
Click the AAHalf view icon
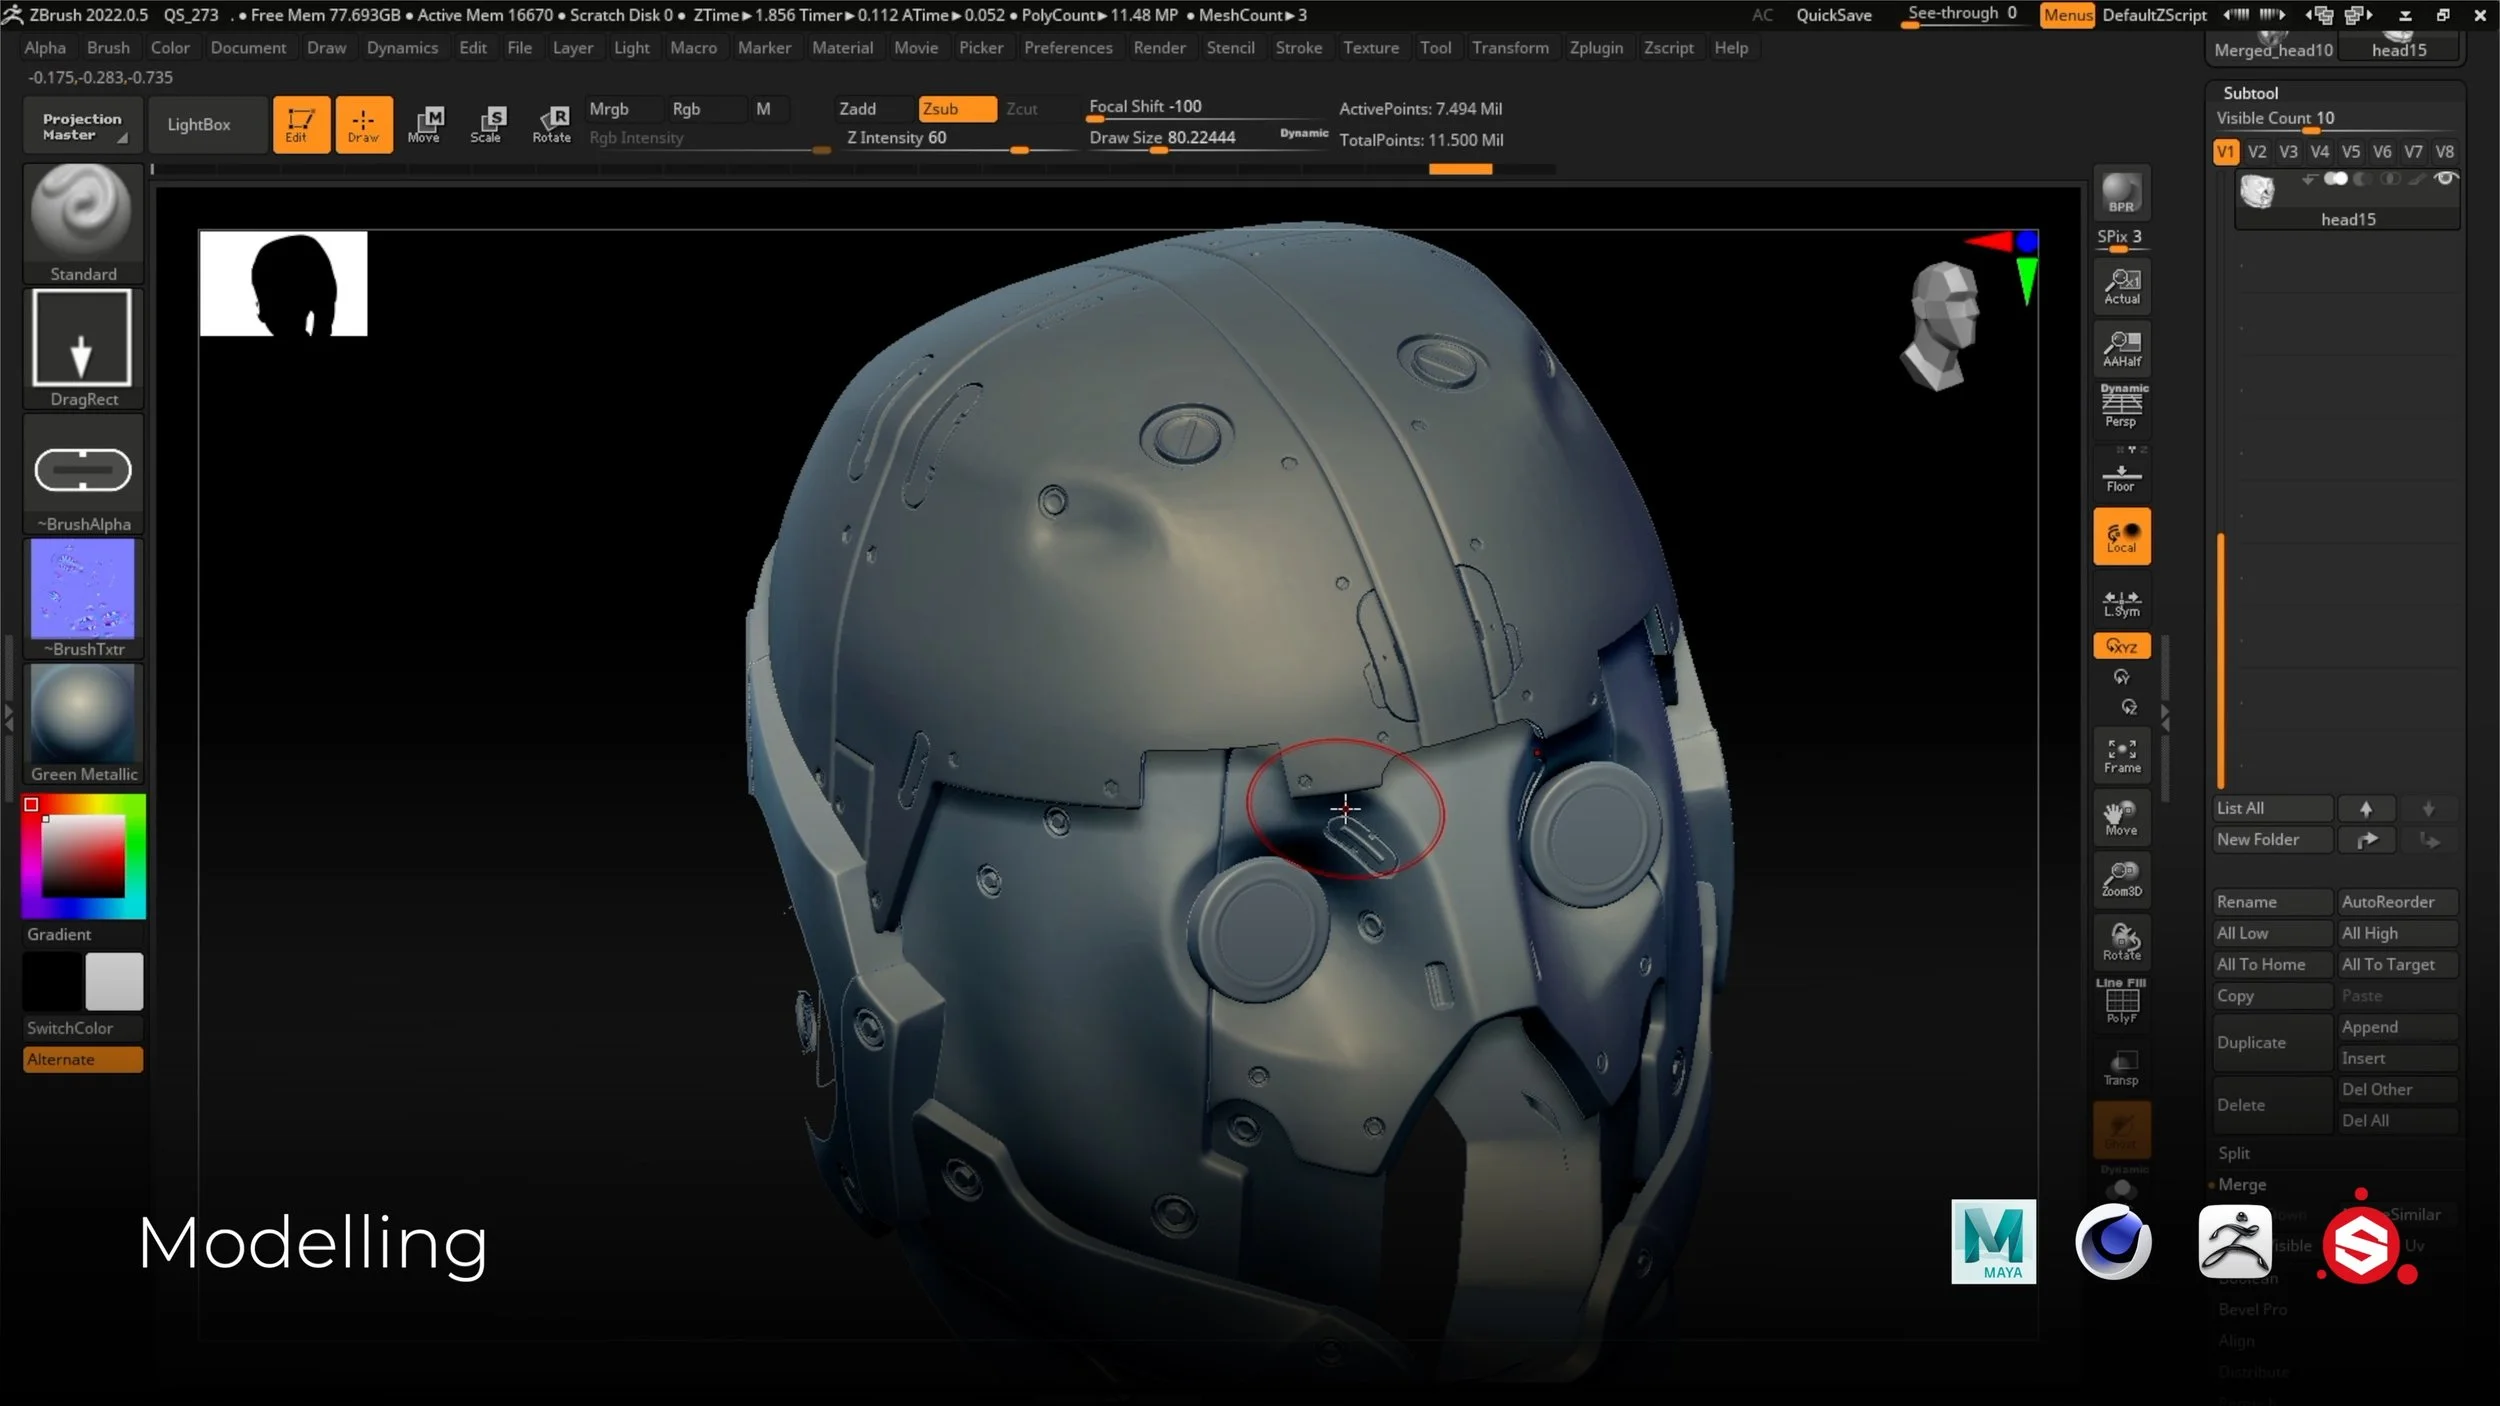tap(2121, 348)
